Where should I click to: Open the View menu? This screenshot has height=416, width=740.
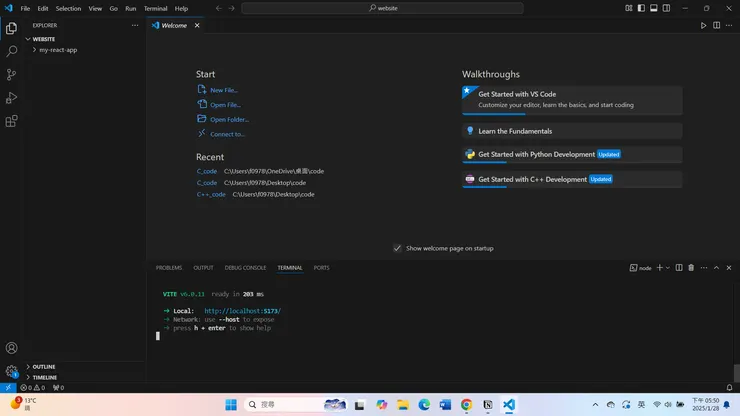[95, 8]
